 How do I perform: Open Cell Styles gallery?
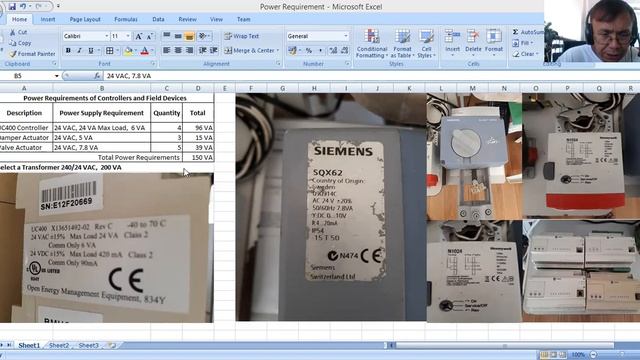pyautogui.click(x=426, y=43)
